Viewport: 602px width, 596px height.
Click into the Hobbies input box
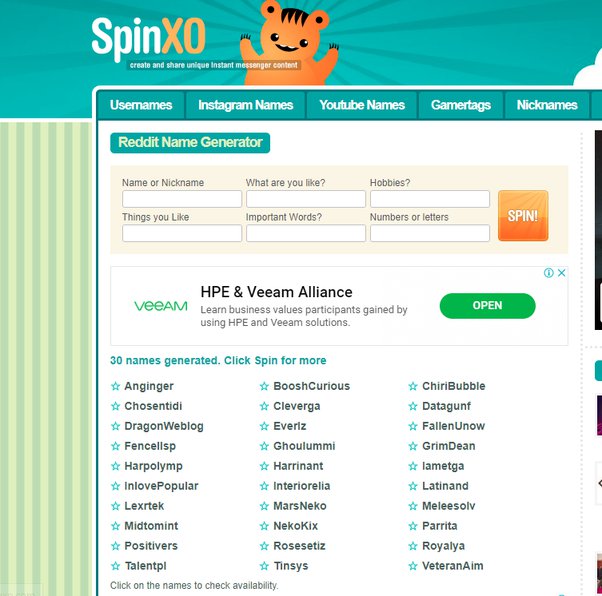pyautogui.click(x=430, y=199)
